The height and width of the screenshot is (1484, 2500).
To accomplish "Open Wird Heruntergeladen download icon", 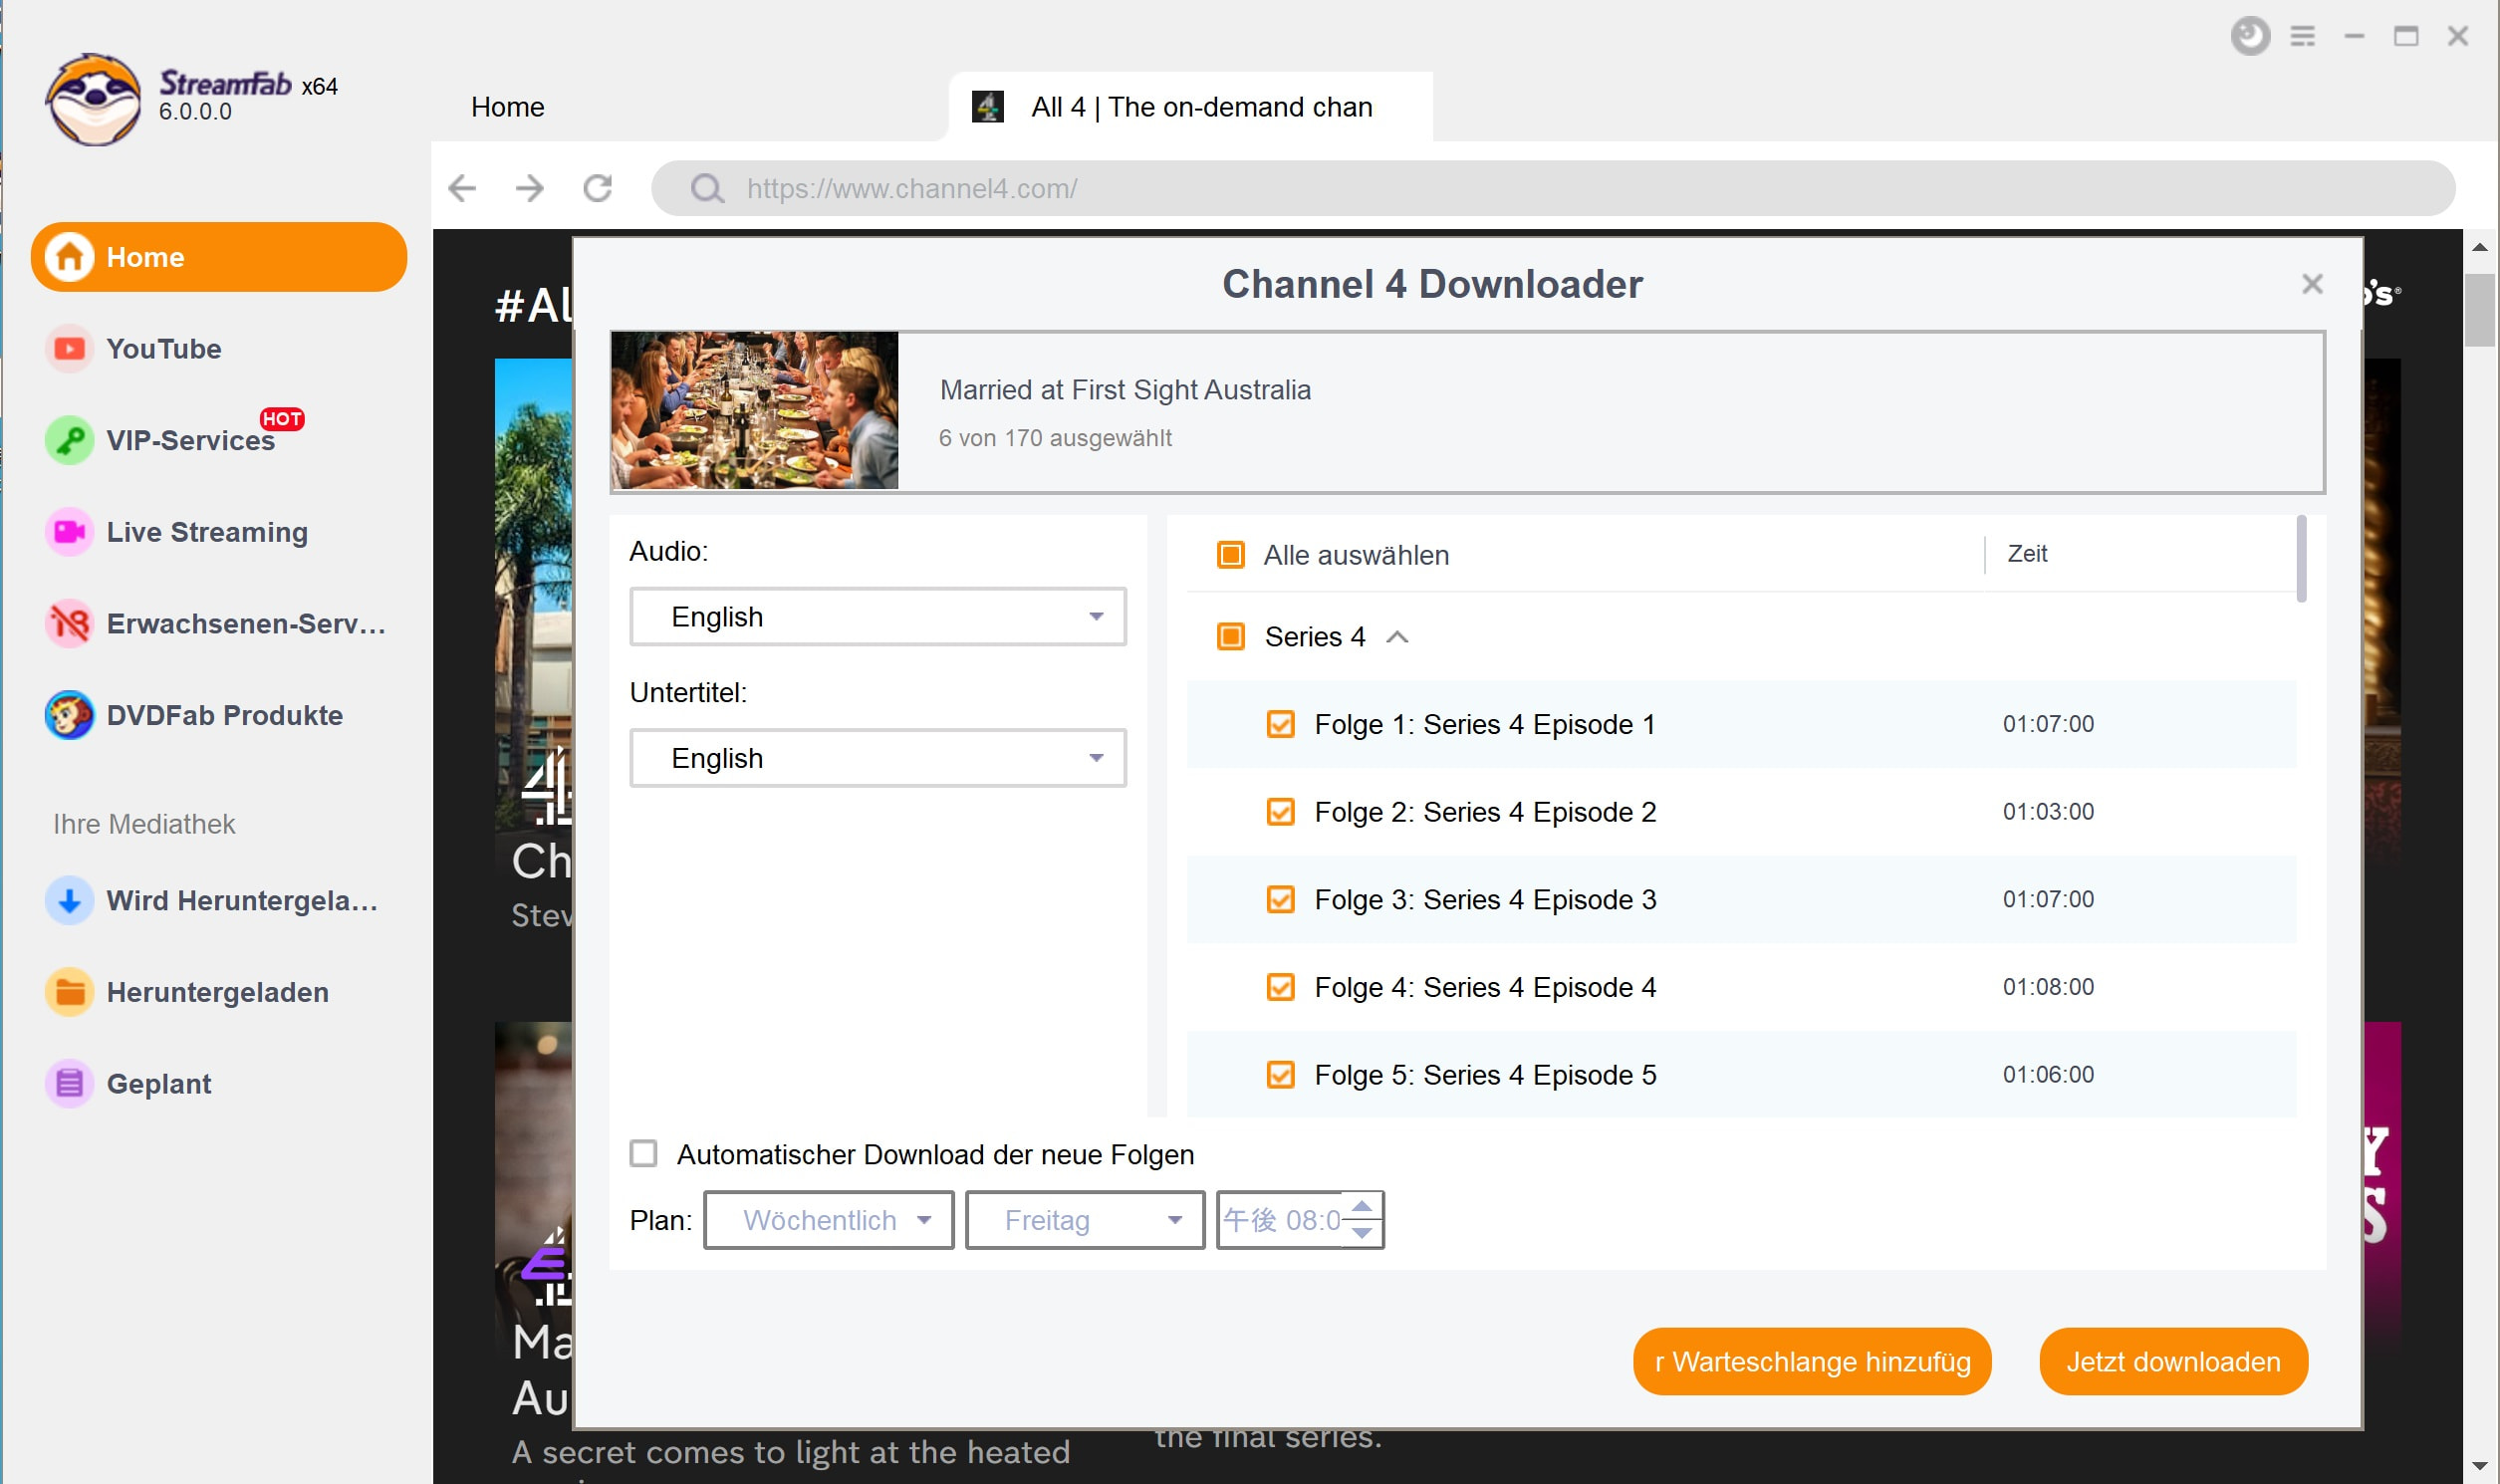I will (x=69, y=900).
